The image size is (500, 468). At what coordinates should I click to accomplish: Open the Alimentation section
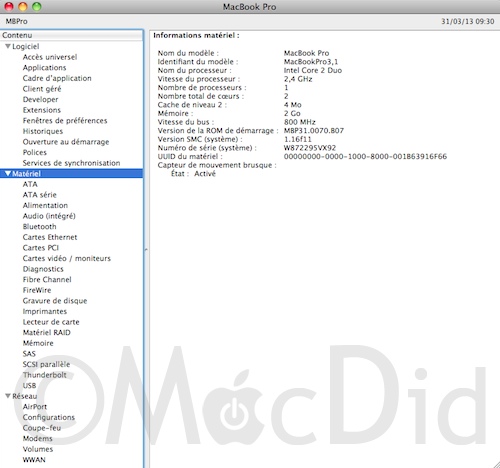[x=45, y=205]
